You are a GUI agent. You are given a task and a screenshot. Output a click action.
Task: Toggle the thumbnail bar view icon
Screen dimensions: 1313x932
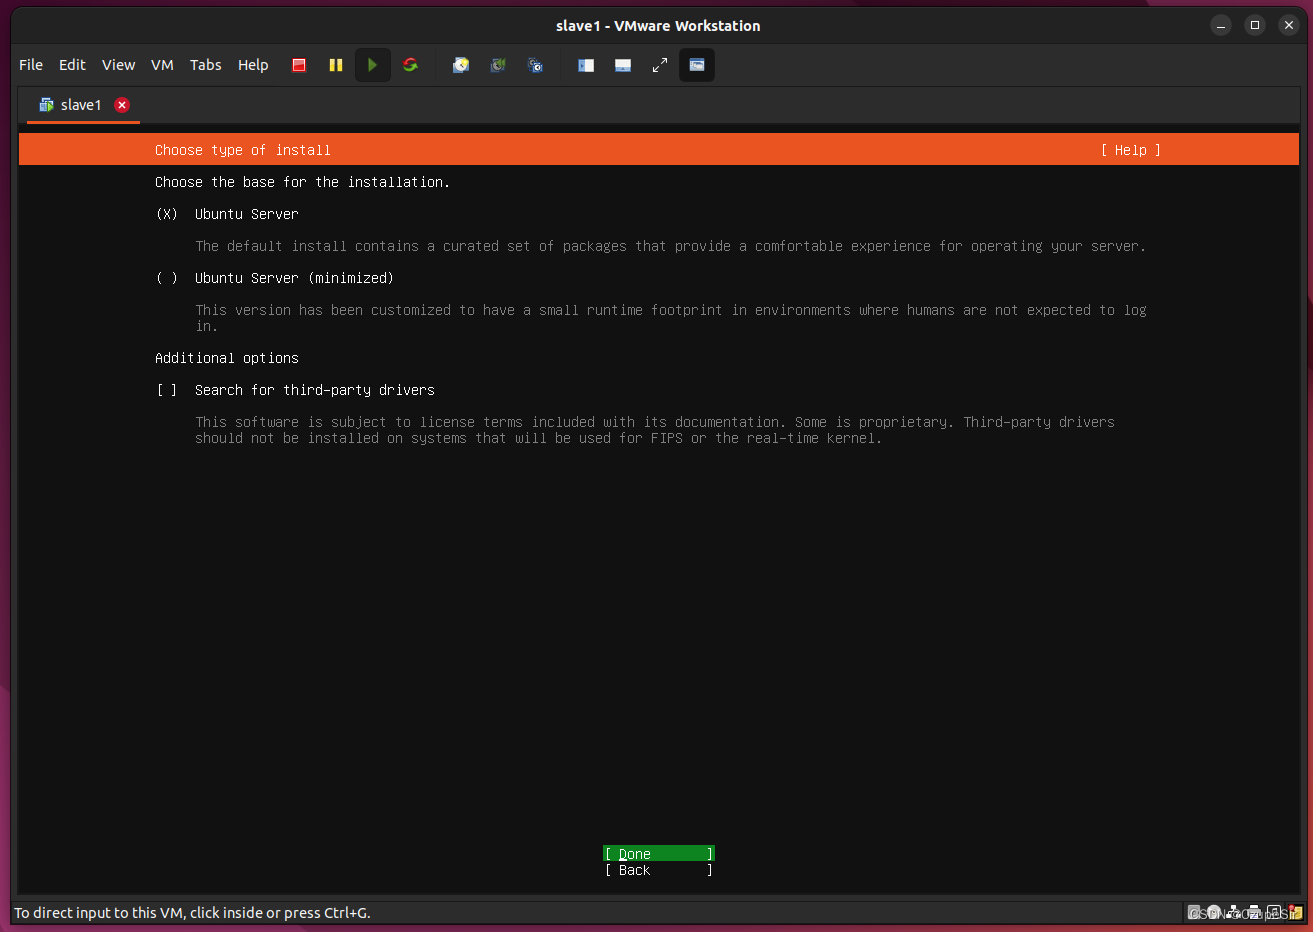pos(623,65)
